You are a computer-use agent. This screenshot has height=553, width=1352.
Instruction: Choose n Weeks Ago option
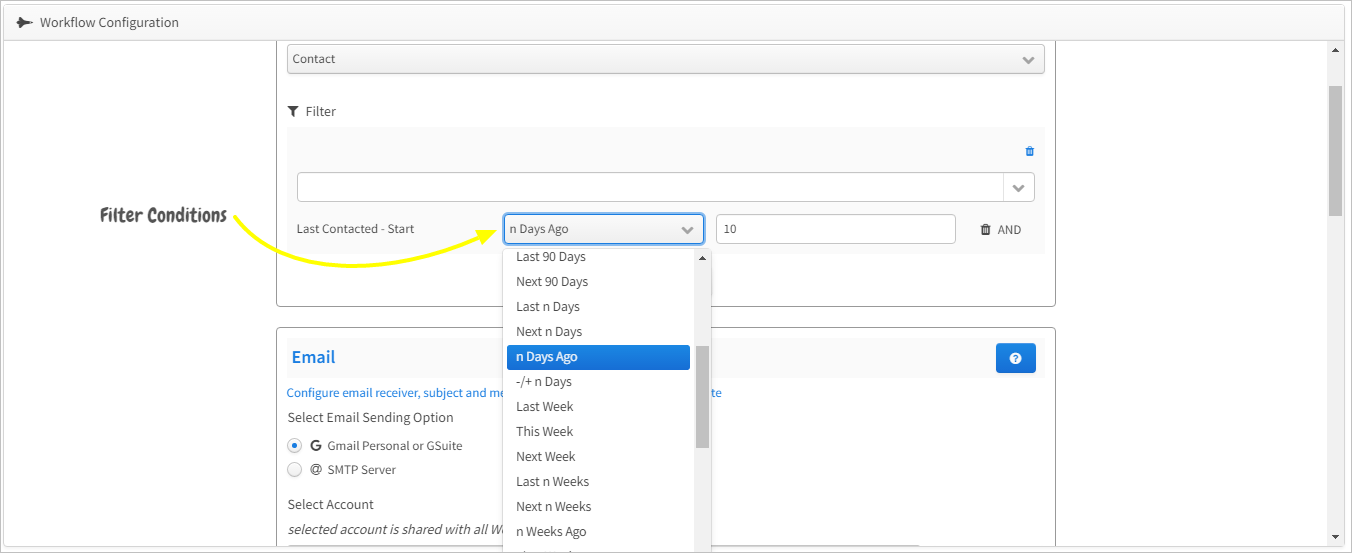tap(598, 532)
